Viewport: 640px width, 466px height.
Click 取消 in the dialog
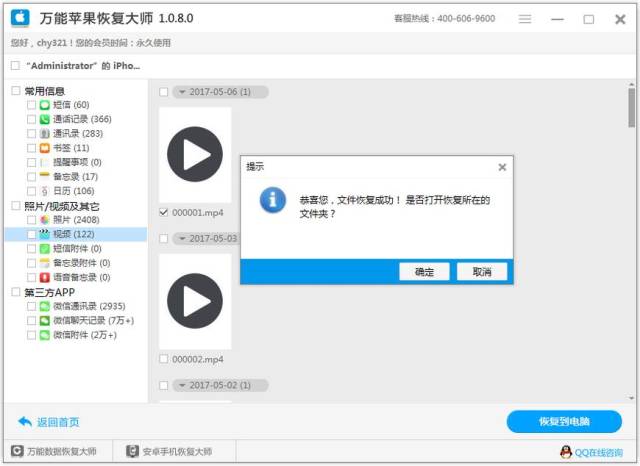482,272
